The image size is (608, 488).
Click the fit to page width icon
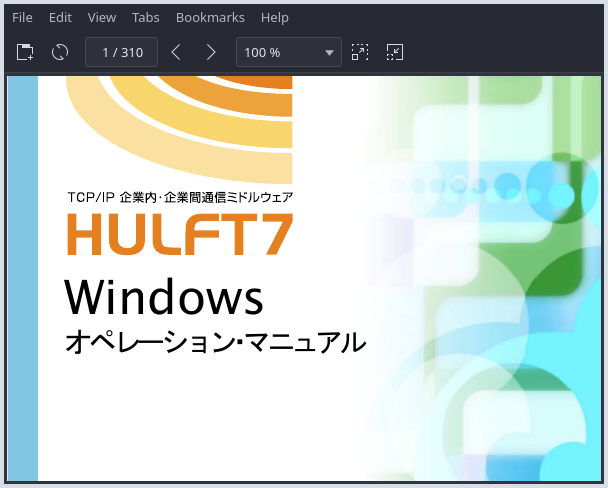click(x=360, y=52)
